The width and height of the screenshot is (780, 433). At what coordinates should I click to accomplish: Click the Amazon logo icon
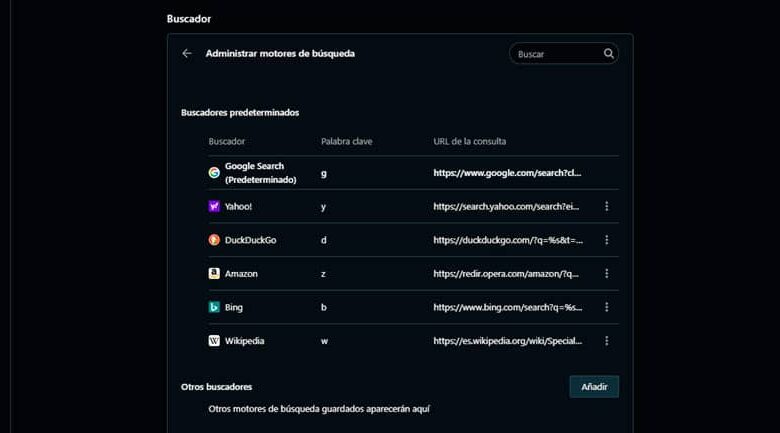214,274
